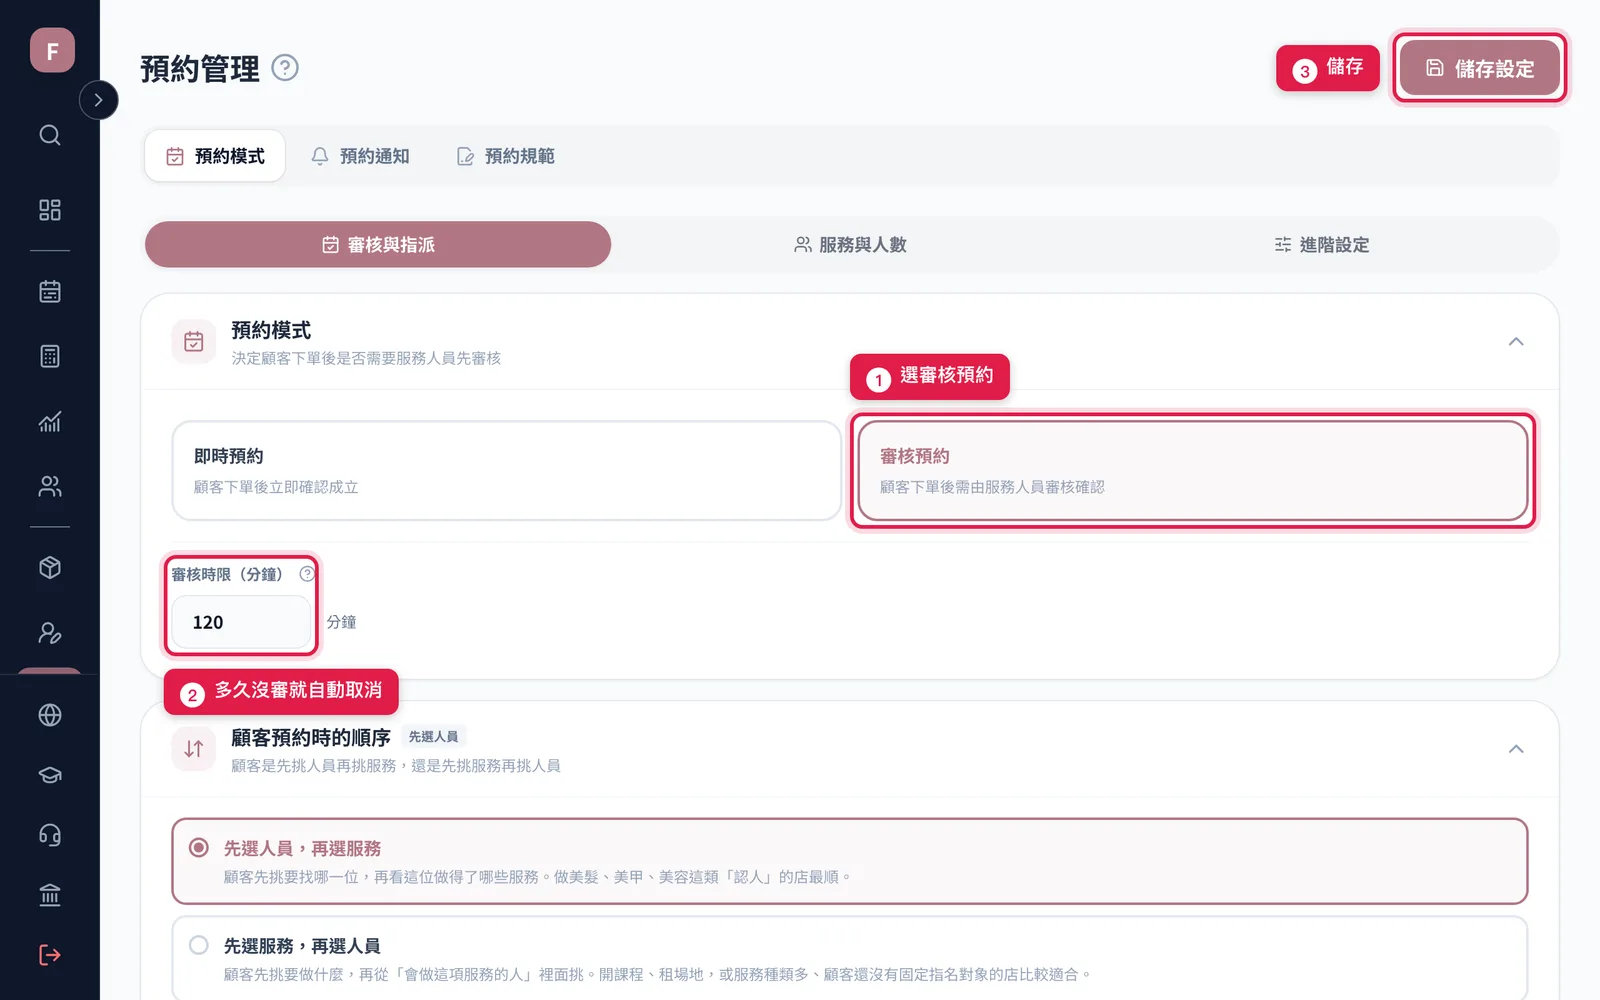This screenshot has height=1000, width=1600.
Task: Expand the sidebar with the arrow button
Action: (x=98, y=100)
